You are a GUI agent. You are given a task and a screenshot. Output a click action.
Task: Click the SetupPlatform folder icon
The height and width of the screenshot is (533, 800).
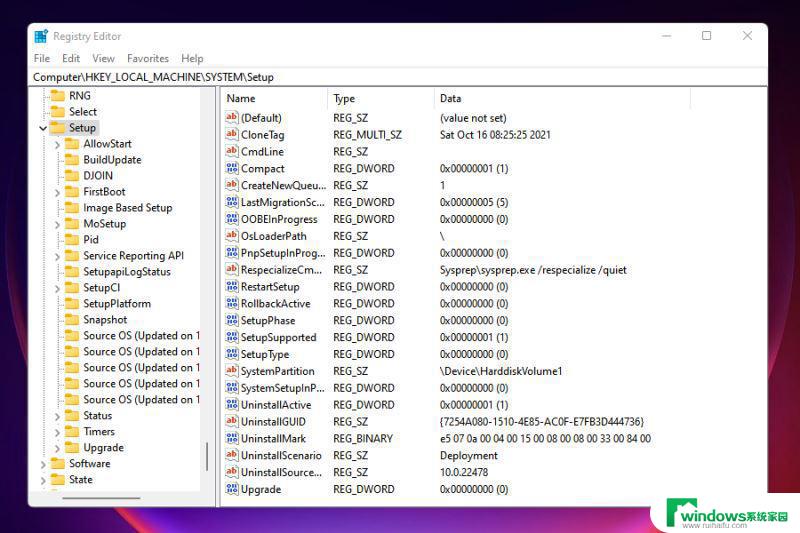click(x=72, y=303)
